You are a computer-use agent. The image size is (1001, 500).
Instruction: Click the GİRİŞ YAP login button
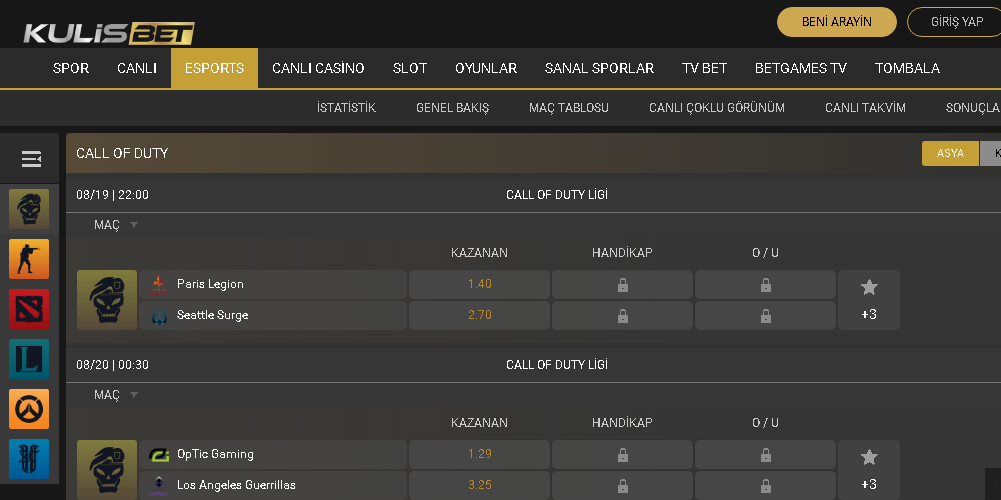click(956, 22)
